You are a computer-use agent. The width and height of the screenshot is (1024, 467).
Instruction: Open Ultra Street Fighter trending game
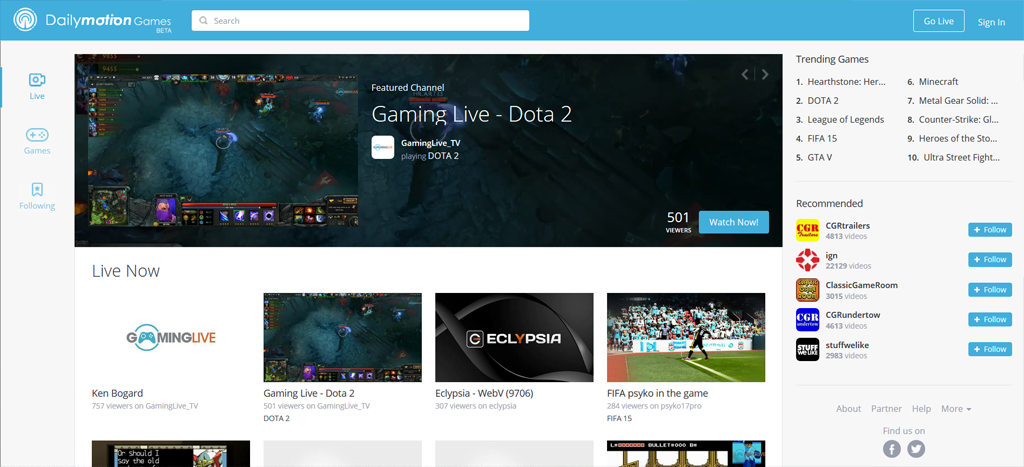[x=962, y=157]
